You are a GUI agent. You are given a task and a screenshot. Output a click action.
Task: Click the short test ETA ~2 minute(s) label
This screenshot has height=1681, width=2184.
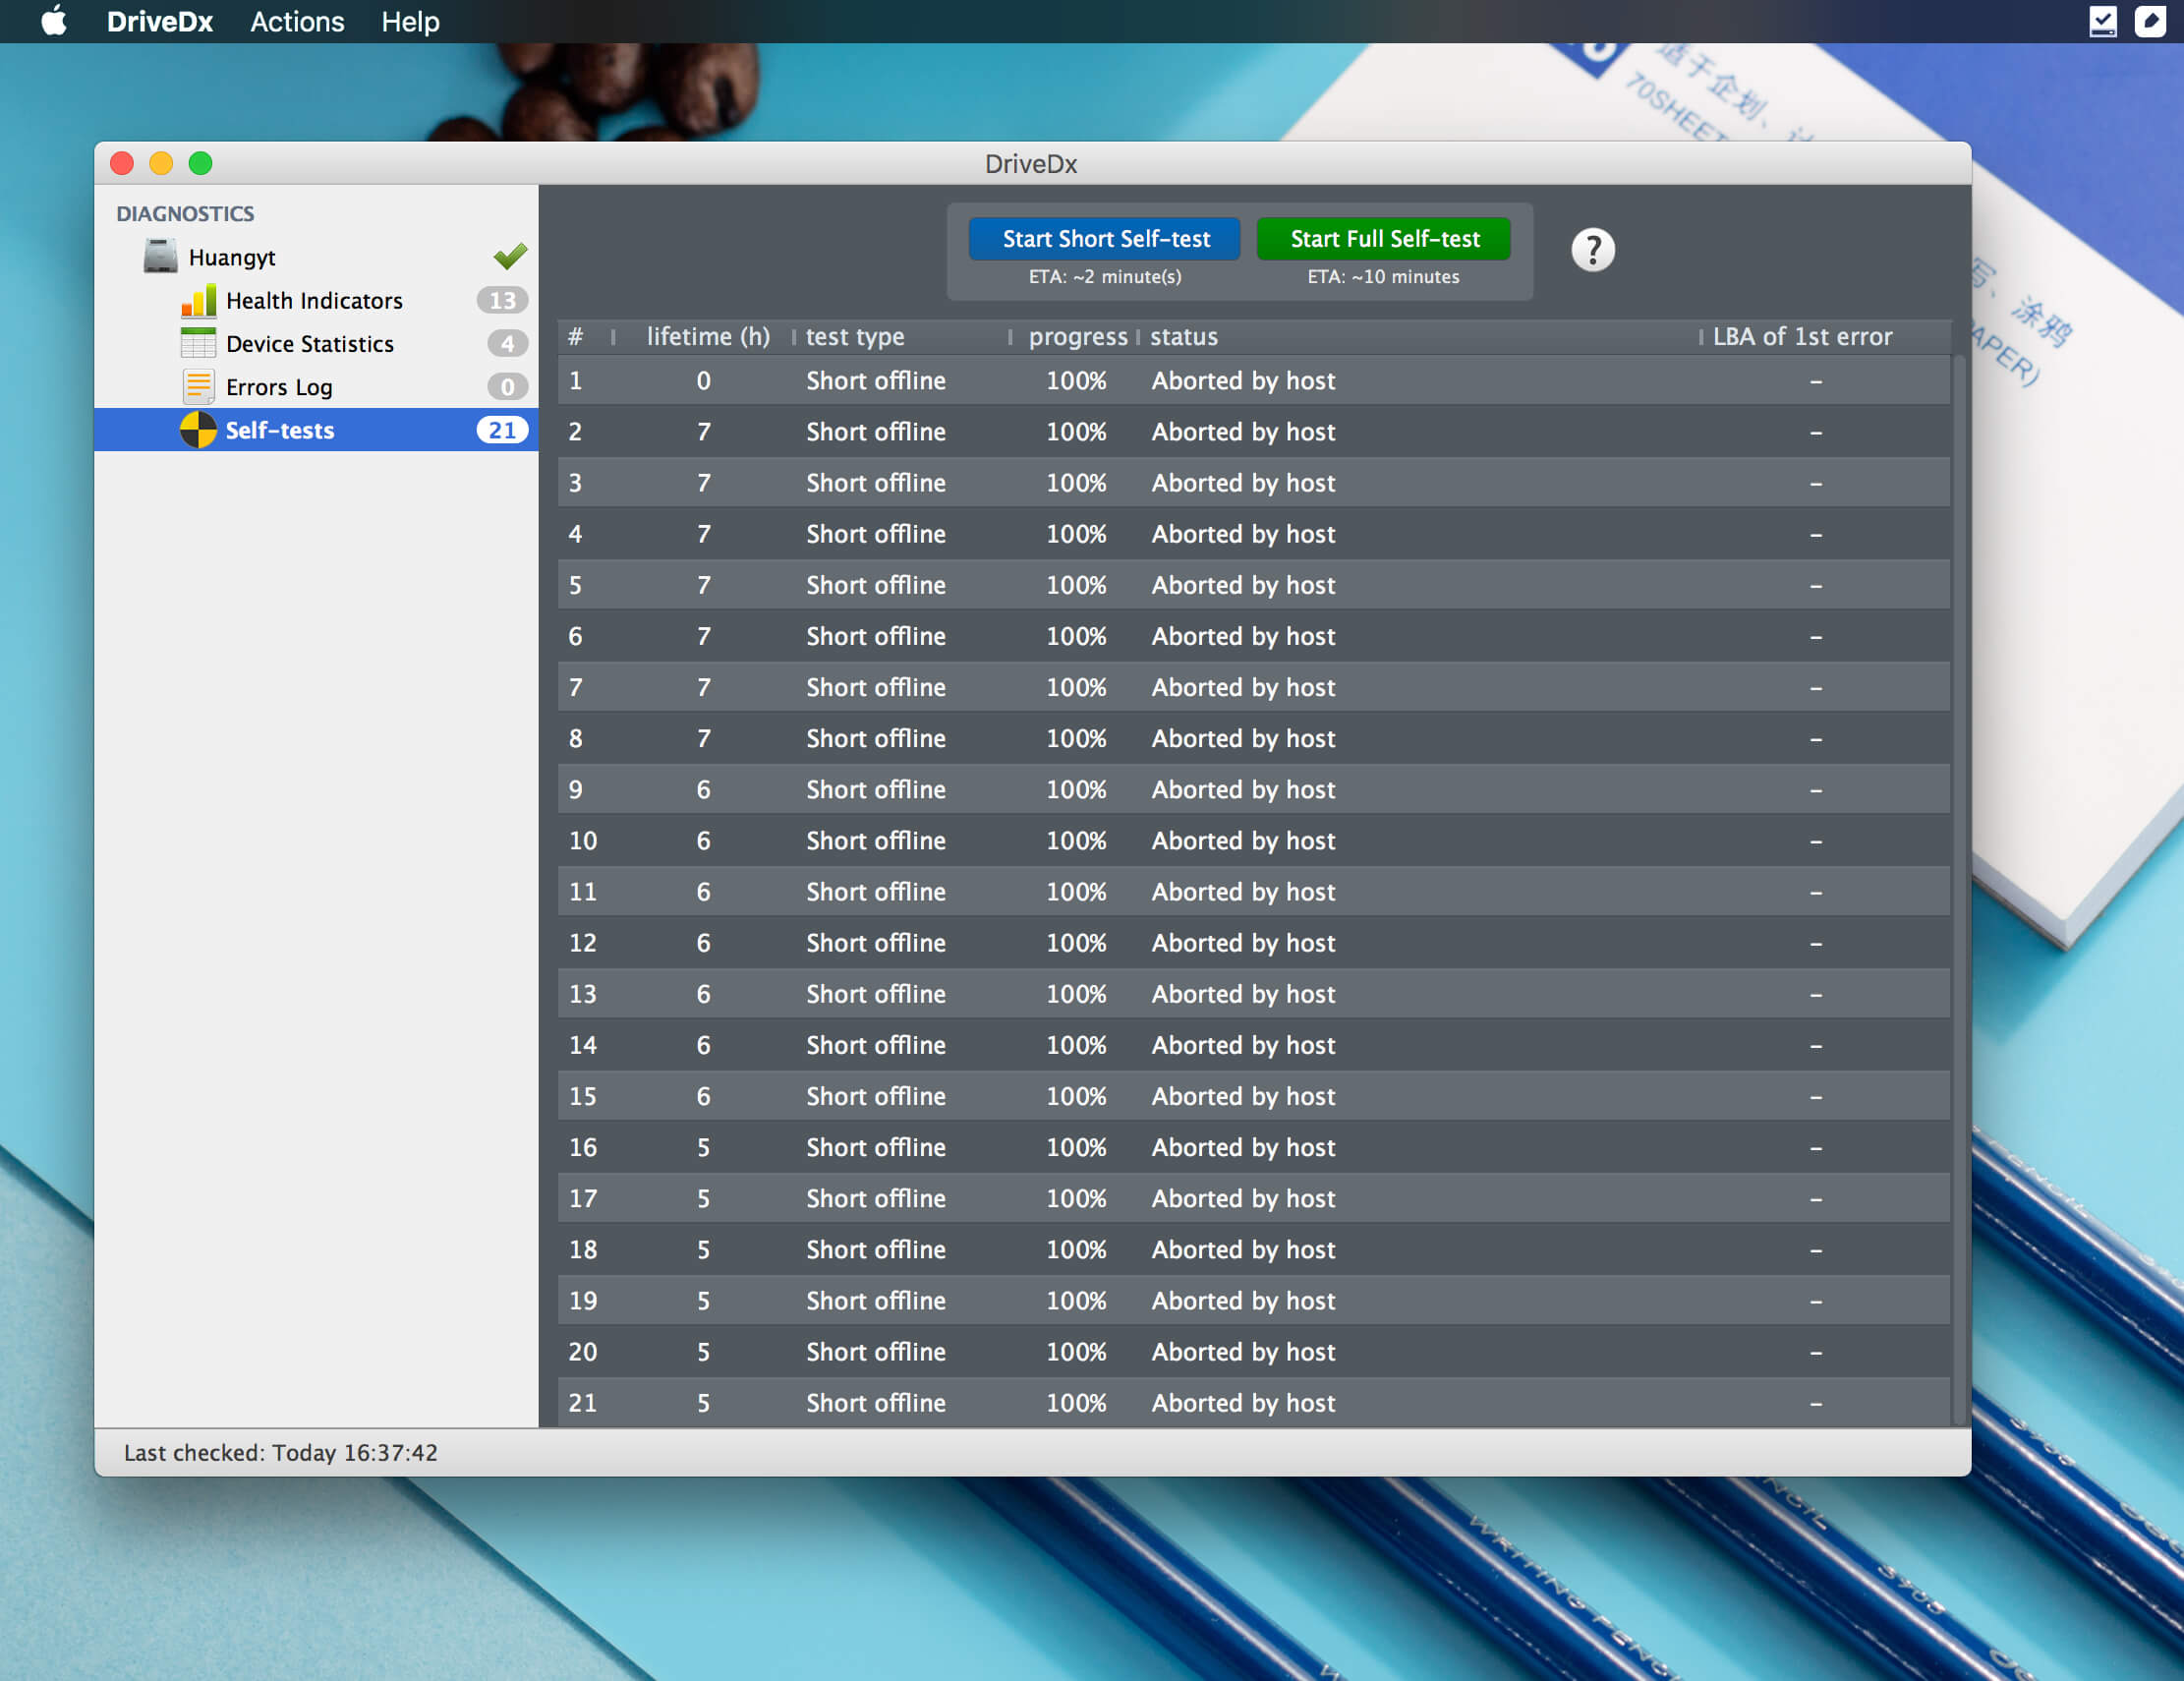click(1105, 276)
